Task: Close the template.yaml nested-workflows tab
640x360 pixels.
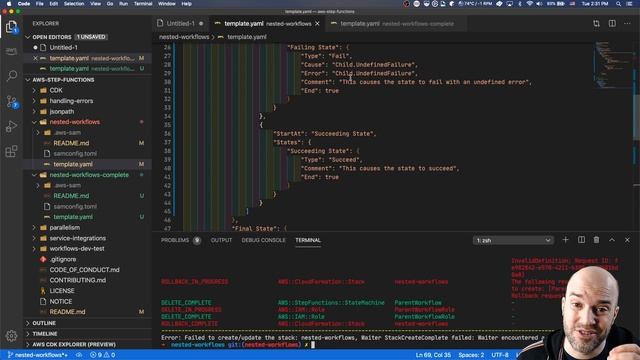Action: click(317, 24)
